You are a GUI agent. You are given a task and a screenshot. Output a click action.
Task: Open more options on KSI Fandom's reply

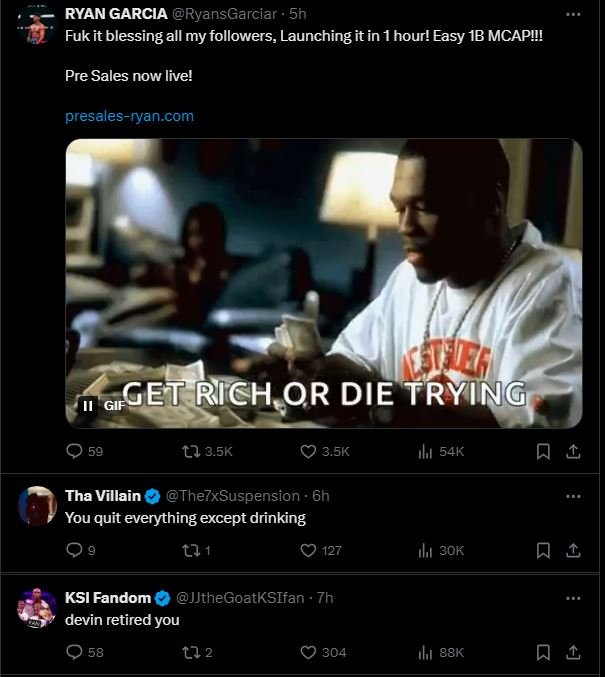tap(573, 598)
